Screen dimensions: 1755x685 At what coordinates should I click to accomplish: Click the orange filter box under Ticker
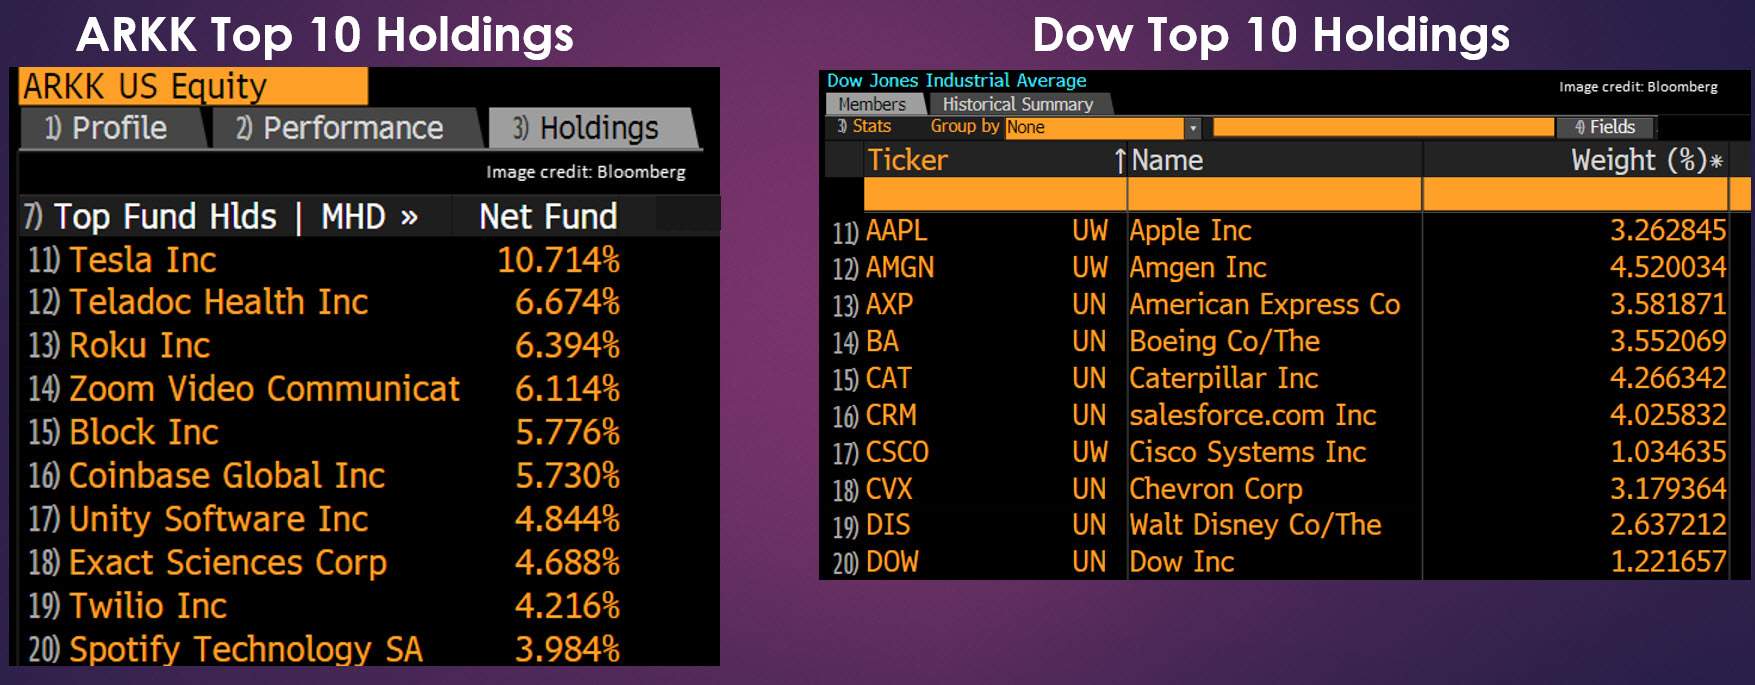pos(994,195)
